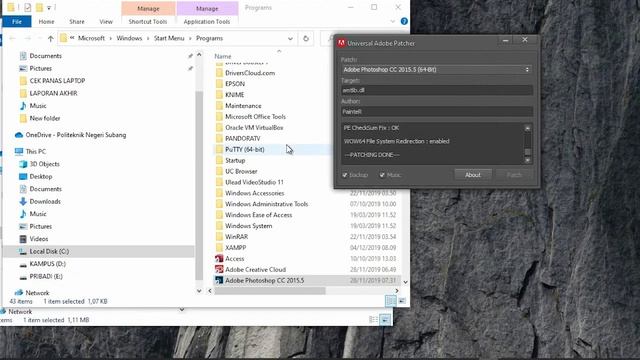
Task: Select the Shortcut Tools tab
Action: tap(148, 22)
